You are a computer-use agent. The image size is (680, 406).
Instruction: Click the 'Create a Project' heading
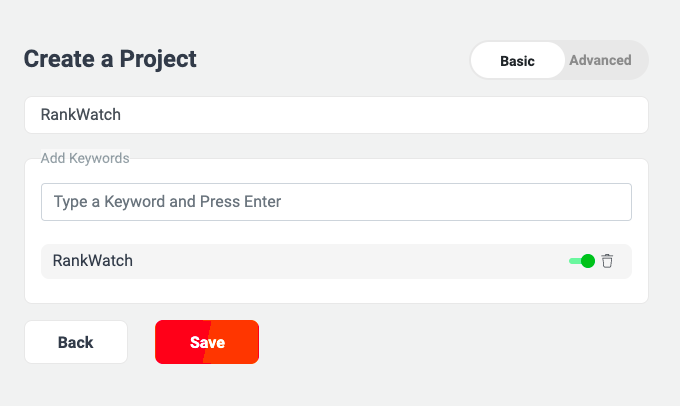coord(110,59)
